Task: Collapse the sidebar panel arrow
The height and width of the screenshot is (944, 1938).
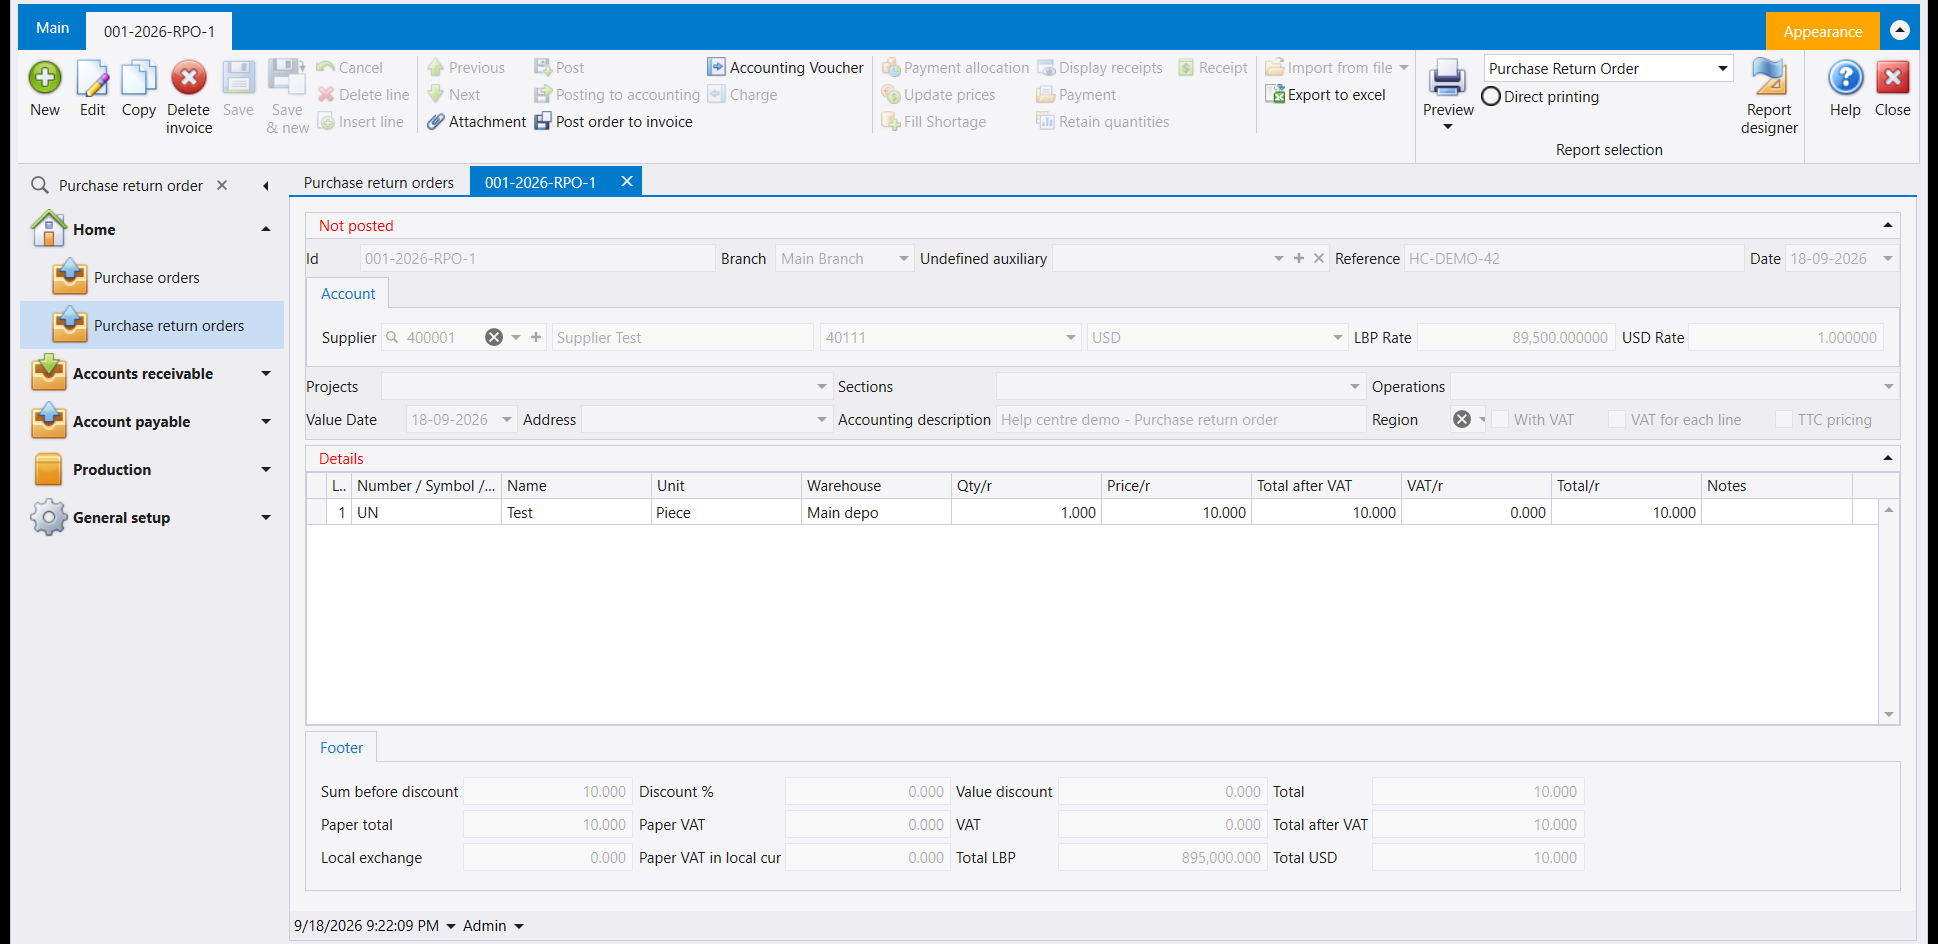Action: [266, 186]
